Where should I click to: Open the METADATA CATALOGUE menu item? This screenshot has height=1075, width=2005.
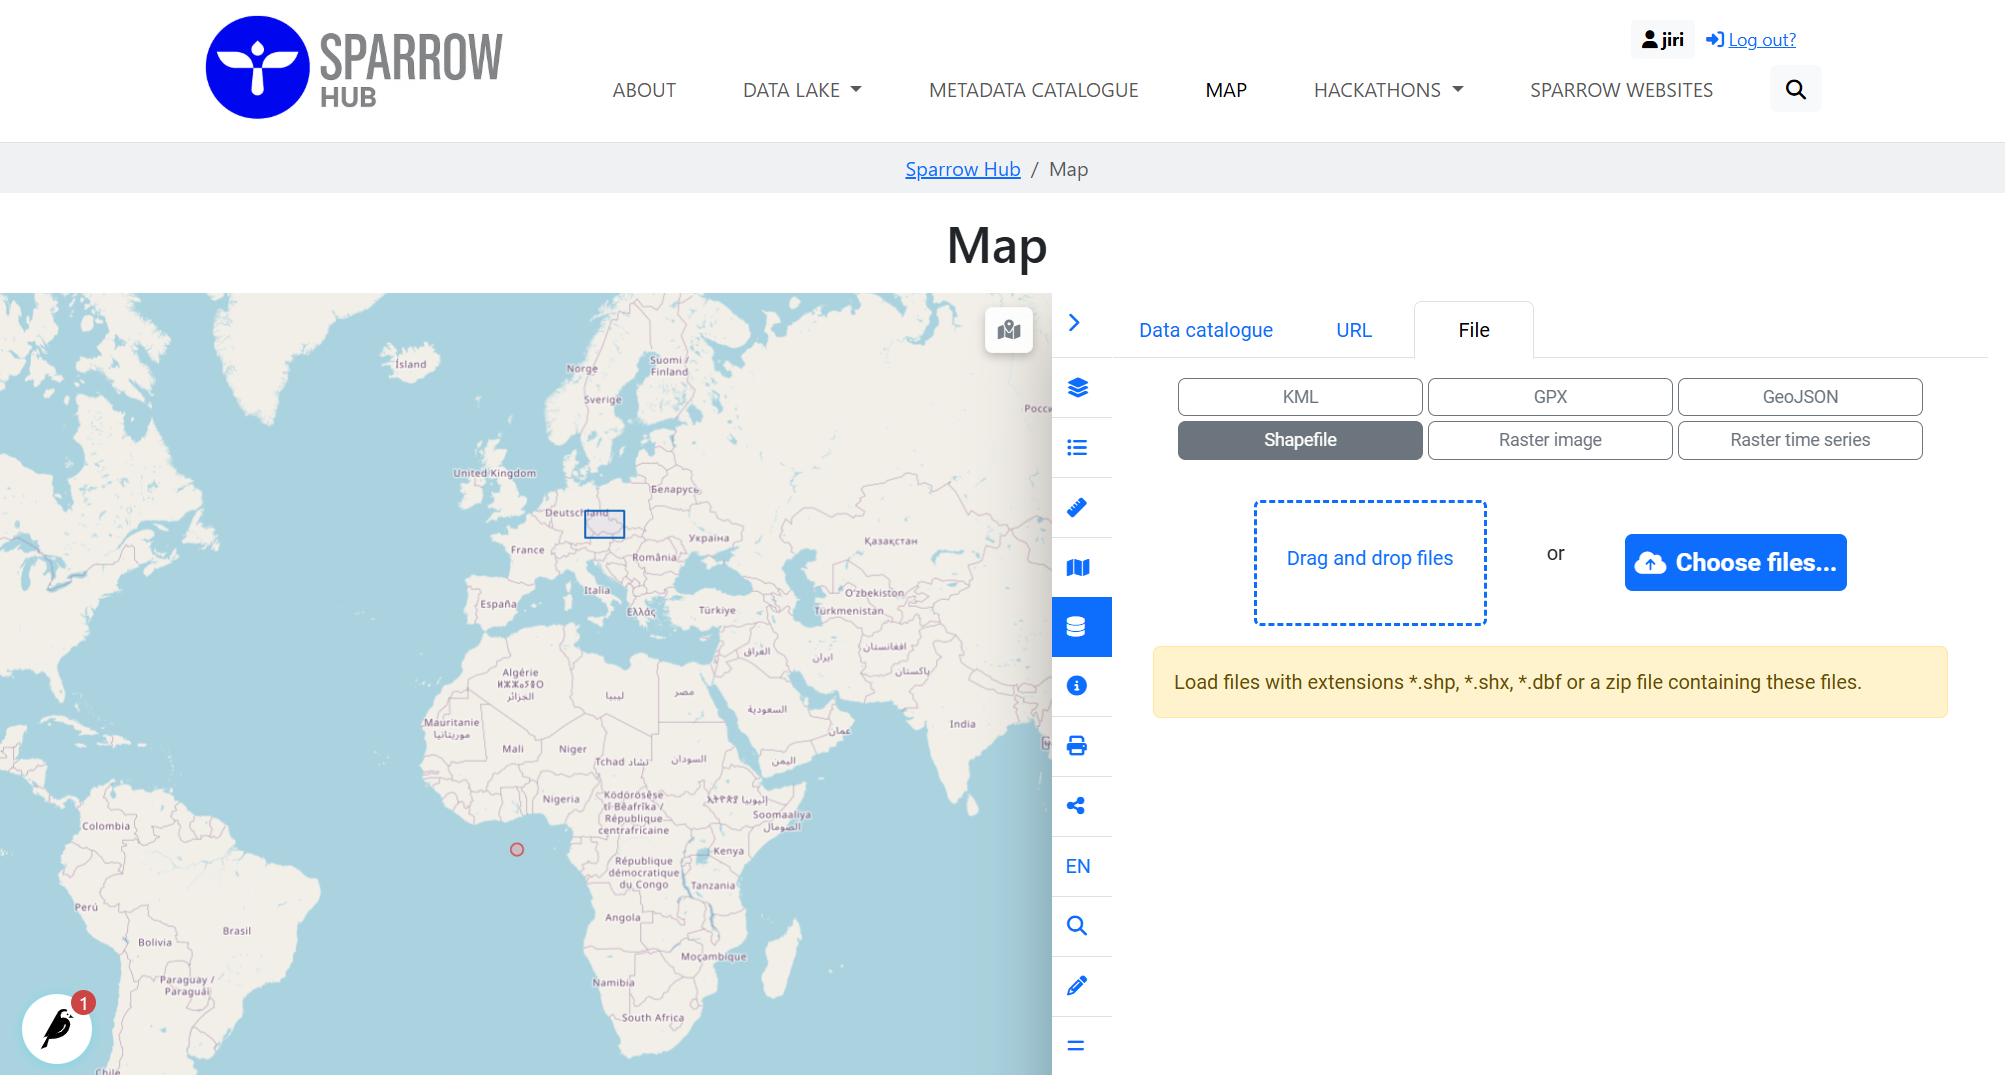(x=1033, y=90)
